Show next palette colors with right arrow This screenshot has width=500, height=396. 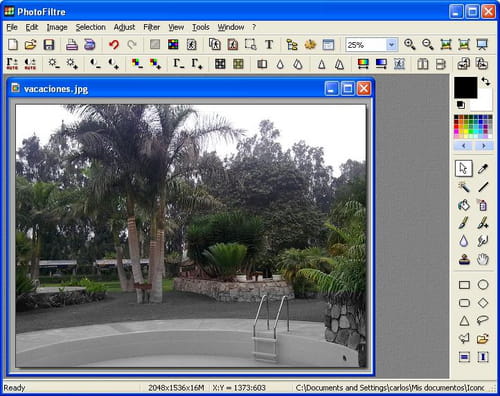coord(483,146)
